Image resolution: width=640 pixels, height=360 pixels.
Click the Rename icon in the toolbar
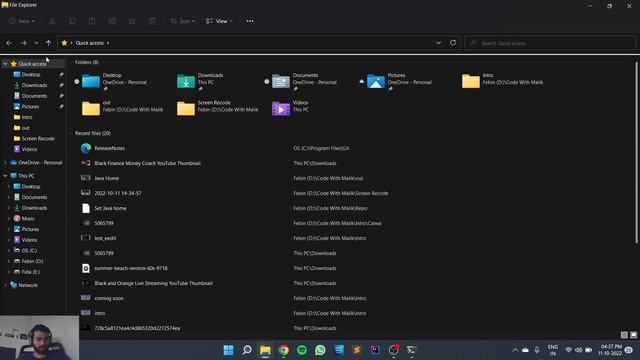(112, 21)
